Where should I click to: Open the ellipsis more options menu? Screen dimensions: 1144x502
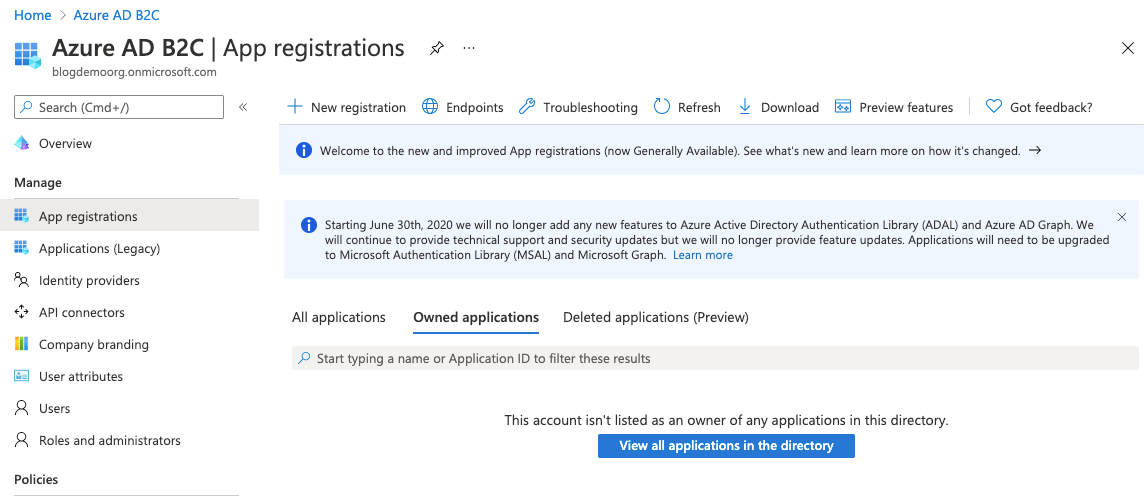click(x=469, y=48)
